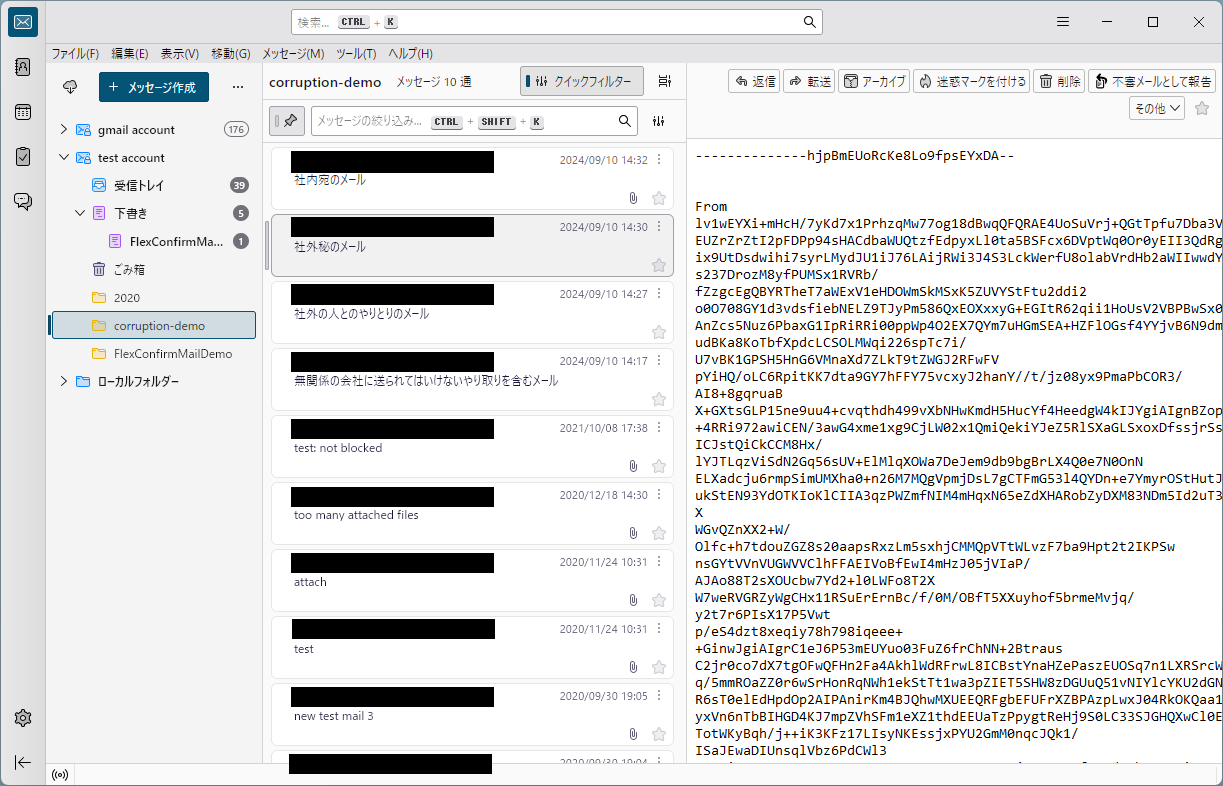Select the corruption-demo folder
Viewport: 1223px width, 786px height.
(x=154, y=325)
